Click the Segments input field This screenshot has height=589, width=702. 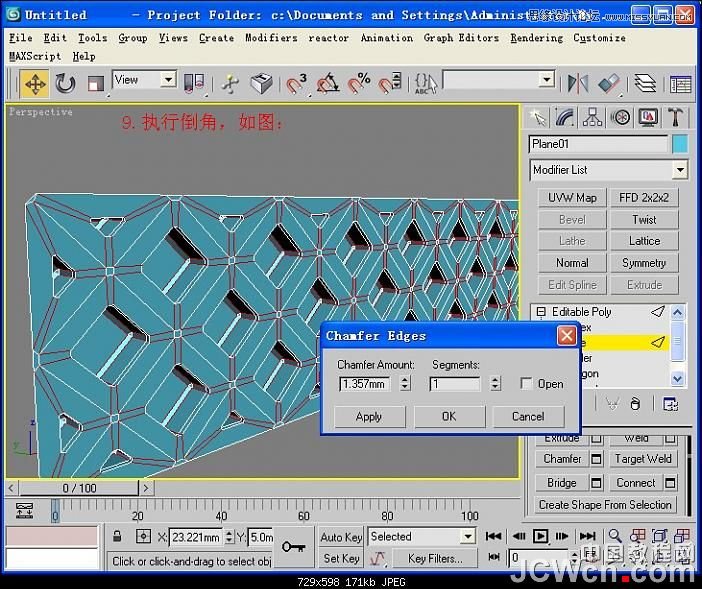point(454,384)
